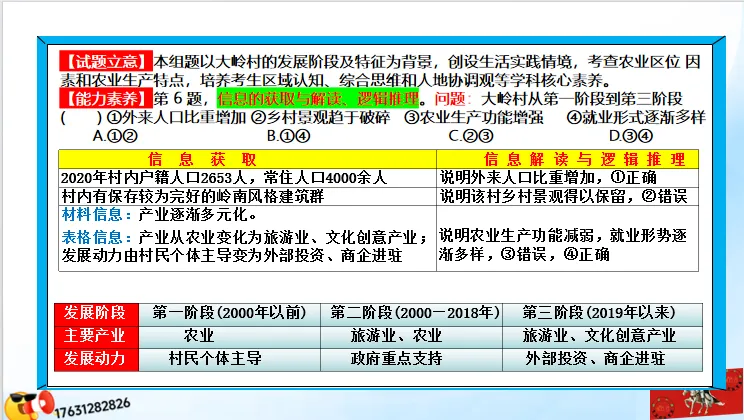Click the cell 外部投资、商企进驻

pos(603,359)
